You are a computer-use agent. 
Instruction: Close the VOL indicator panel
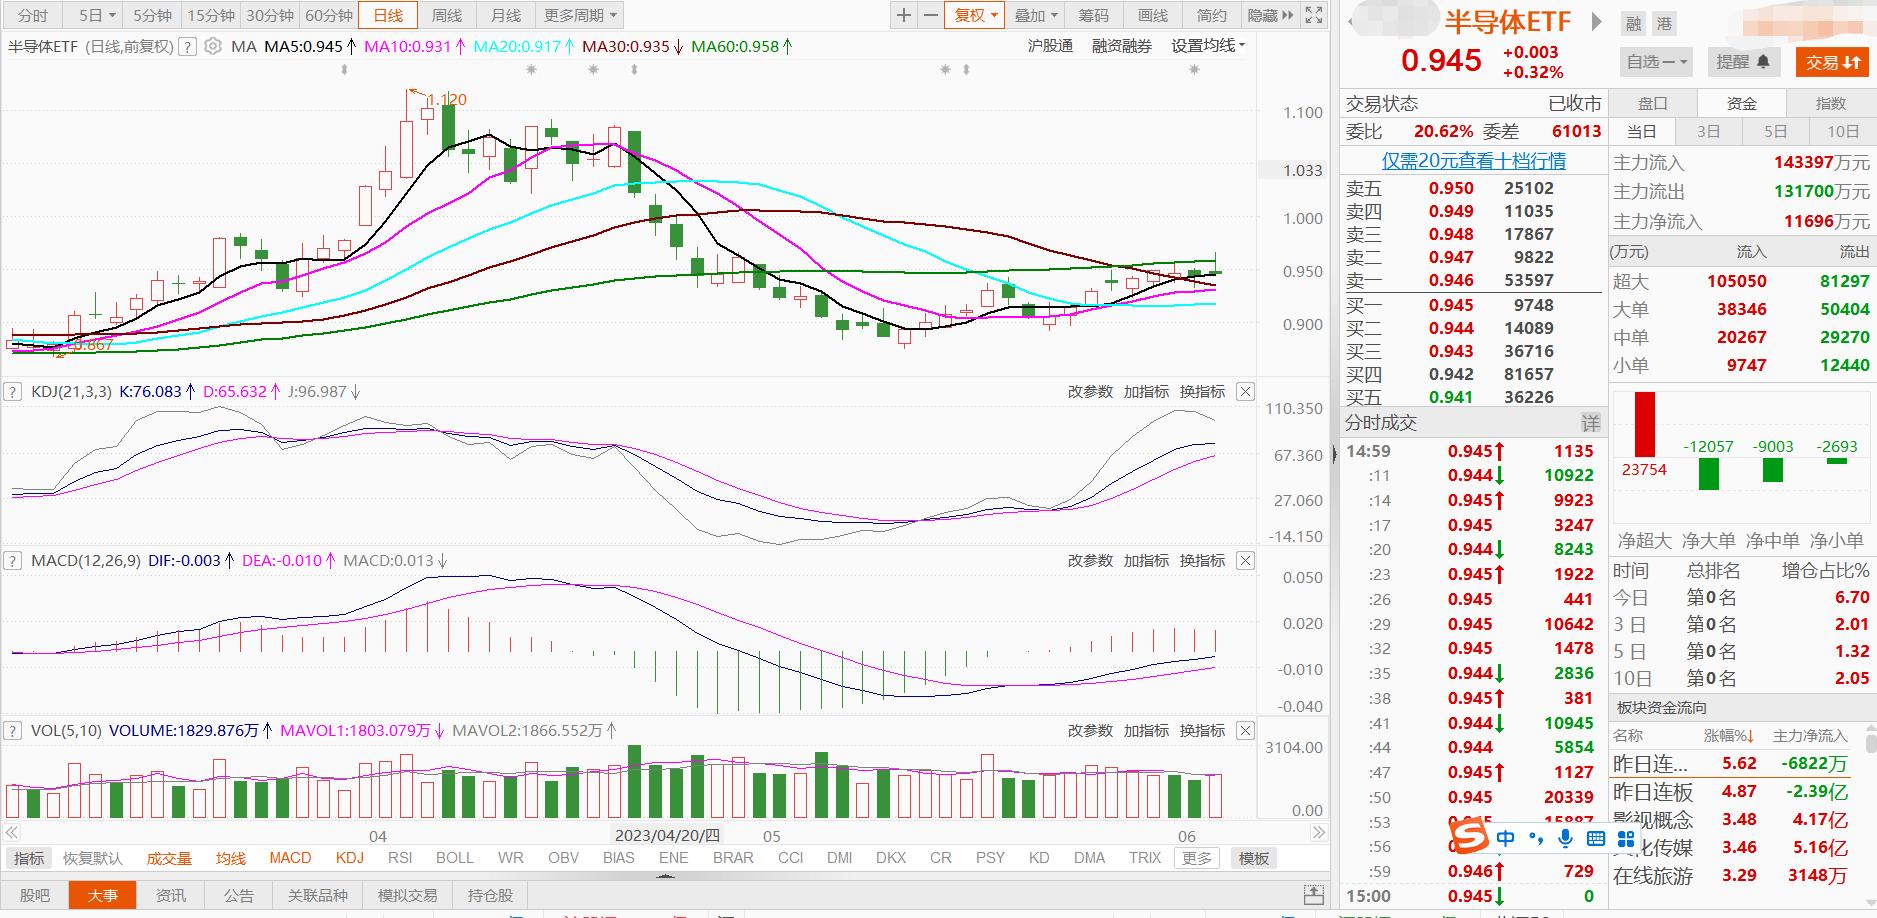pos(1245,731)
